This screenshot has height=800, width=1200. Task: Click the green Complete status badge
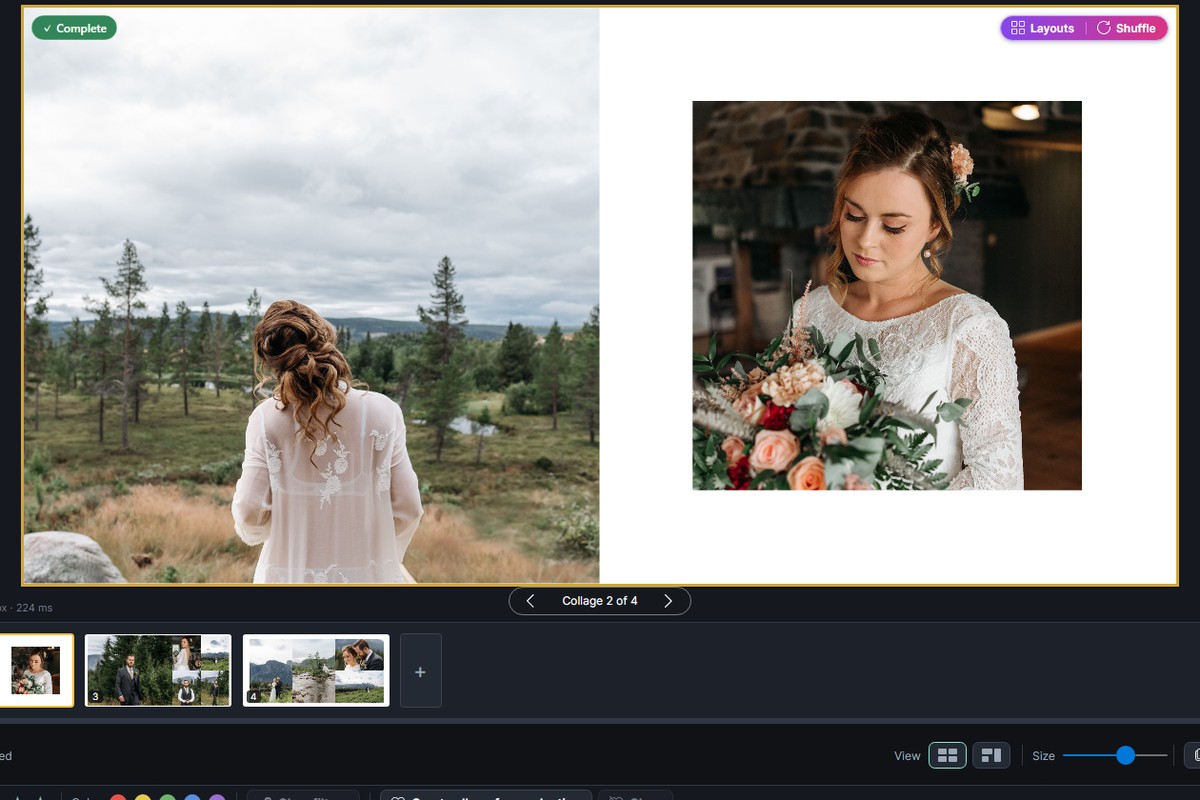tap(74, 28)
